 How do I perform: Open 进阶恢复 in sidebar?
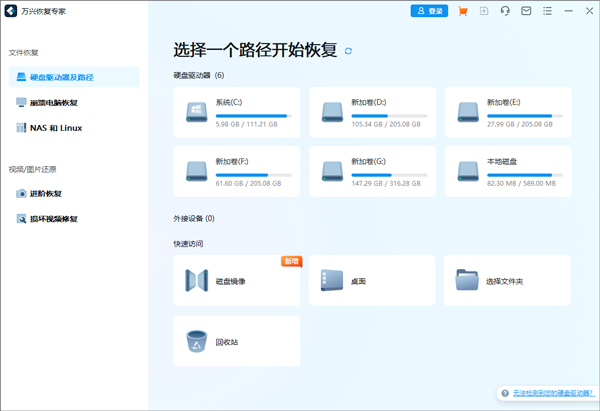(x=74, y=194)
